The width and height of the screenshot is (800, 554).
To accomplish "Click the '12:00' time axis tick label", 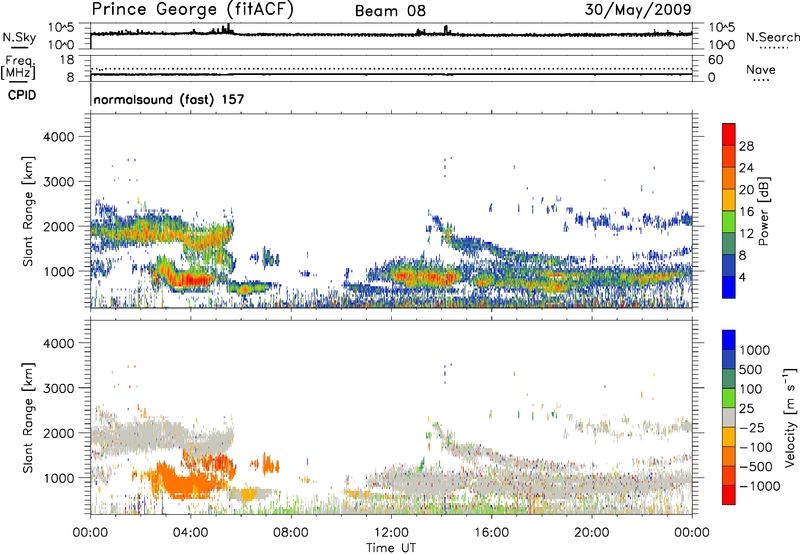I will [391, 533].
